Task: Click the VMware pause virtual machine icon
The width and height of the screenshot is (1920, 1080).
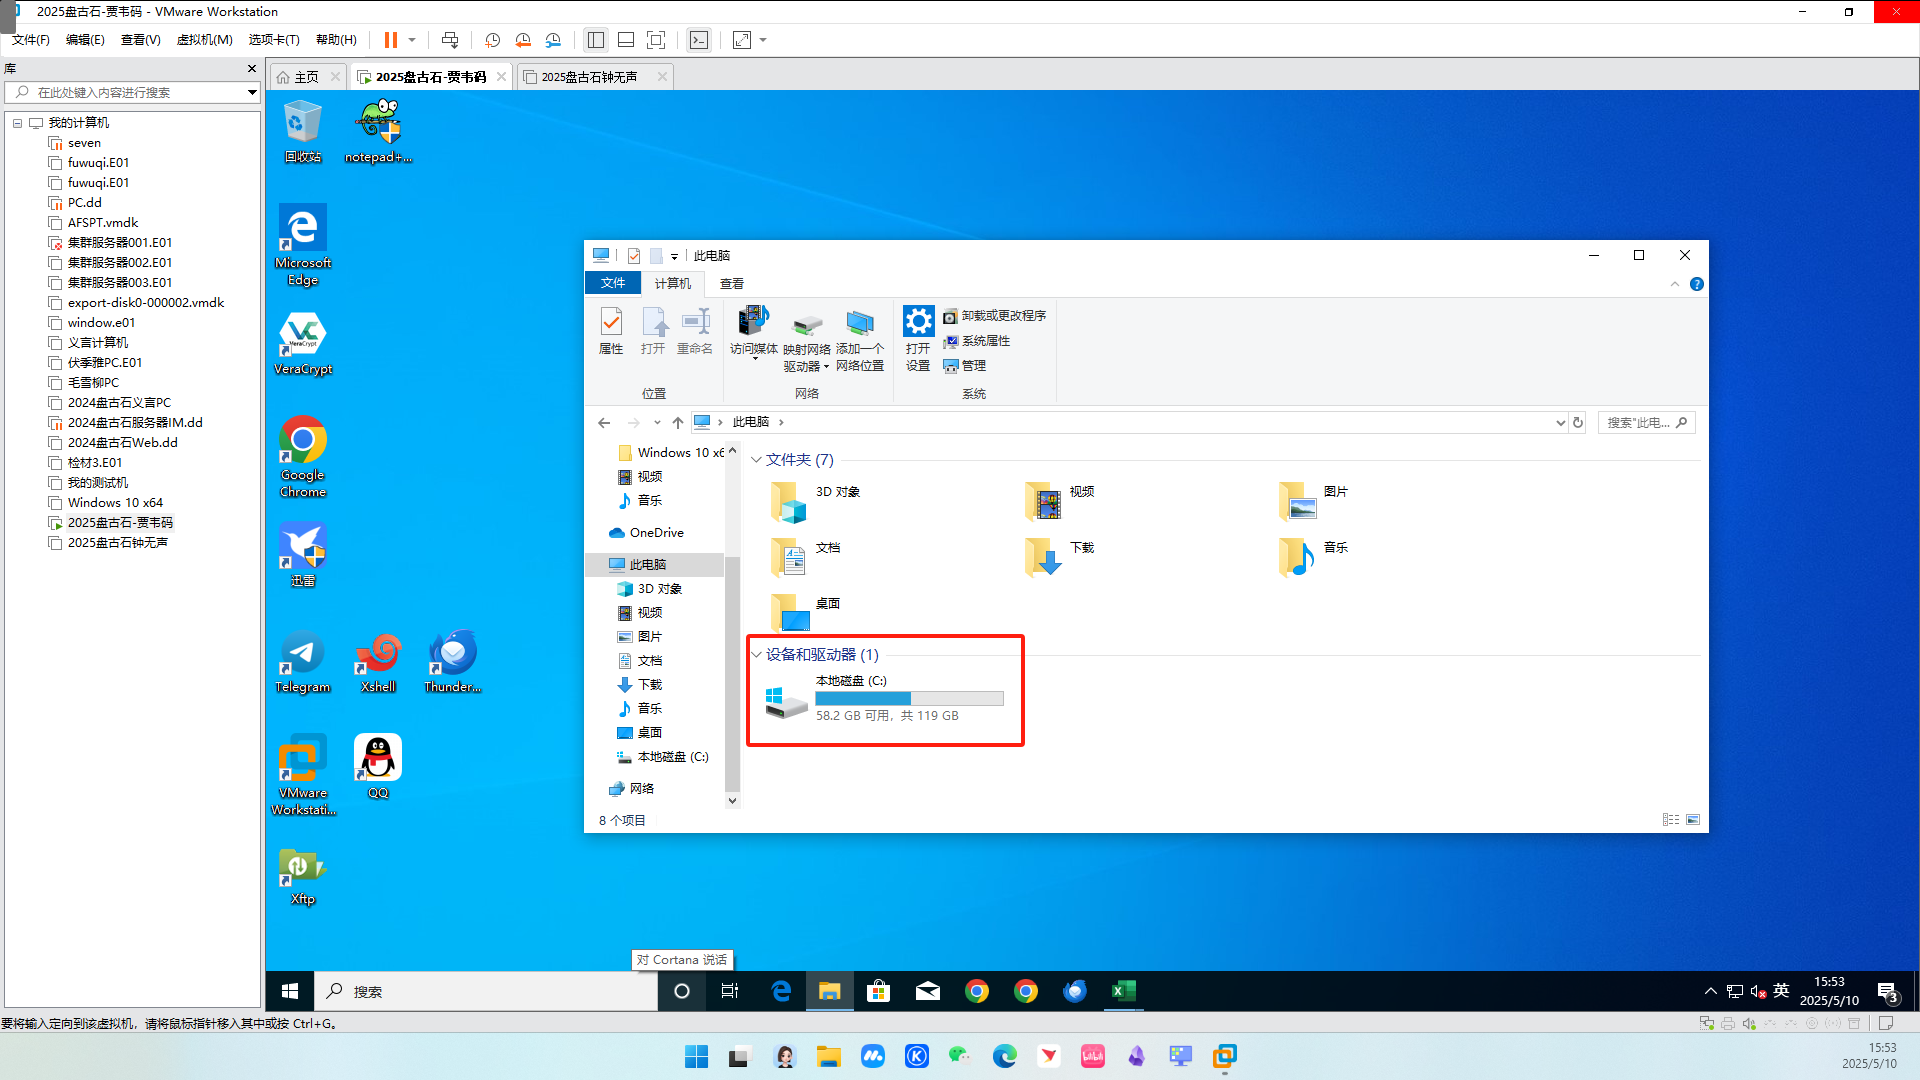Action: 390,40
